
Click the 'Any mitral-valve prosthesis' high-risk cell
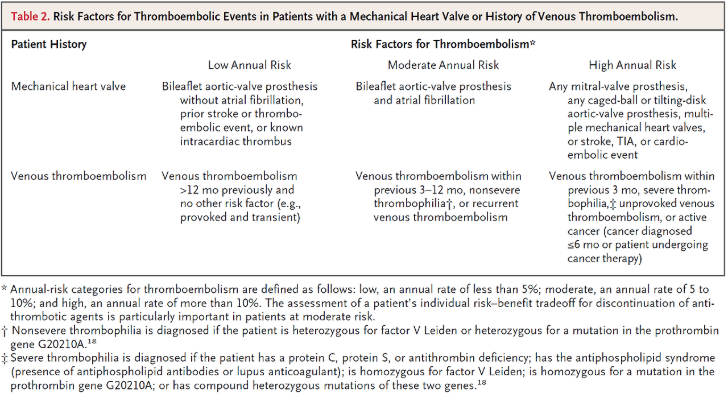tap(630, 120)
